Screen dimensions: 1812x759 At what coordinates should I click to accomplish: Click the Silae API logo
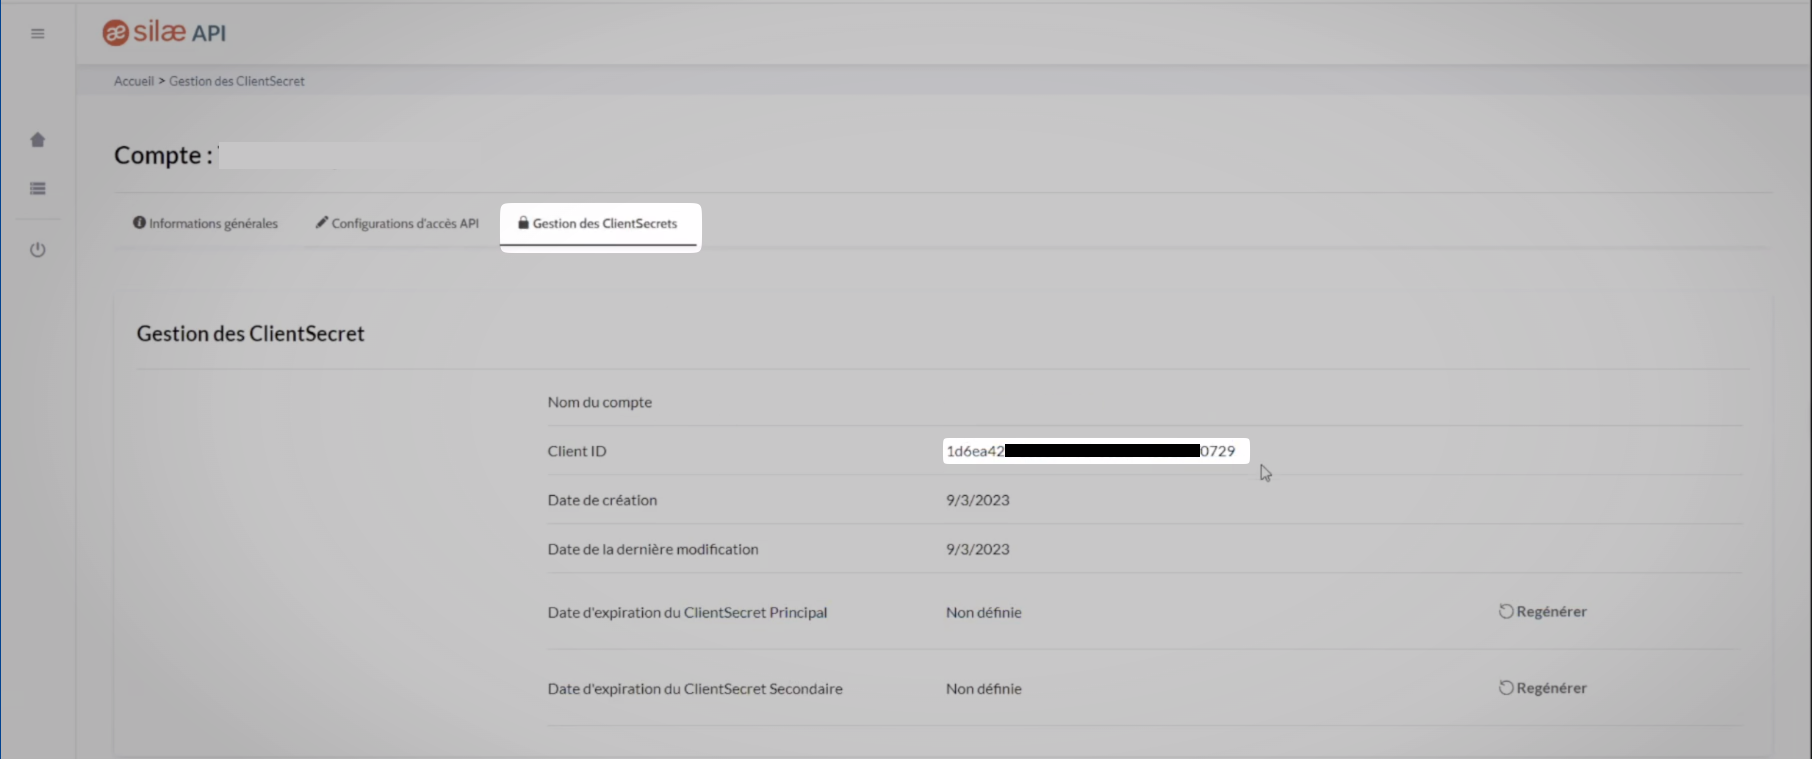[165, 33]
